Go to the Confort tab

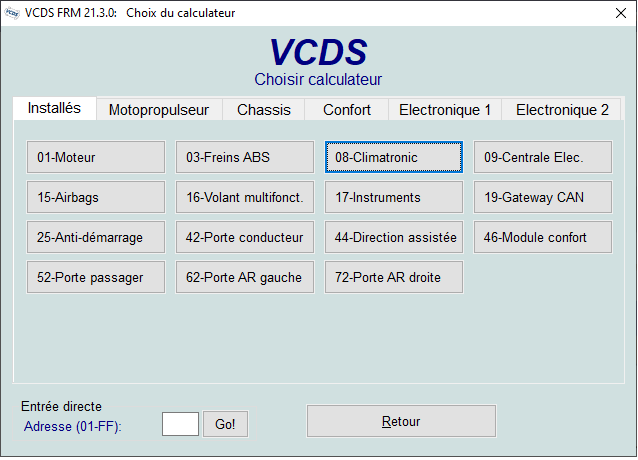click(x=347, y=110)
